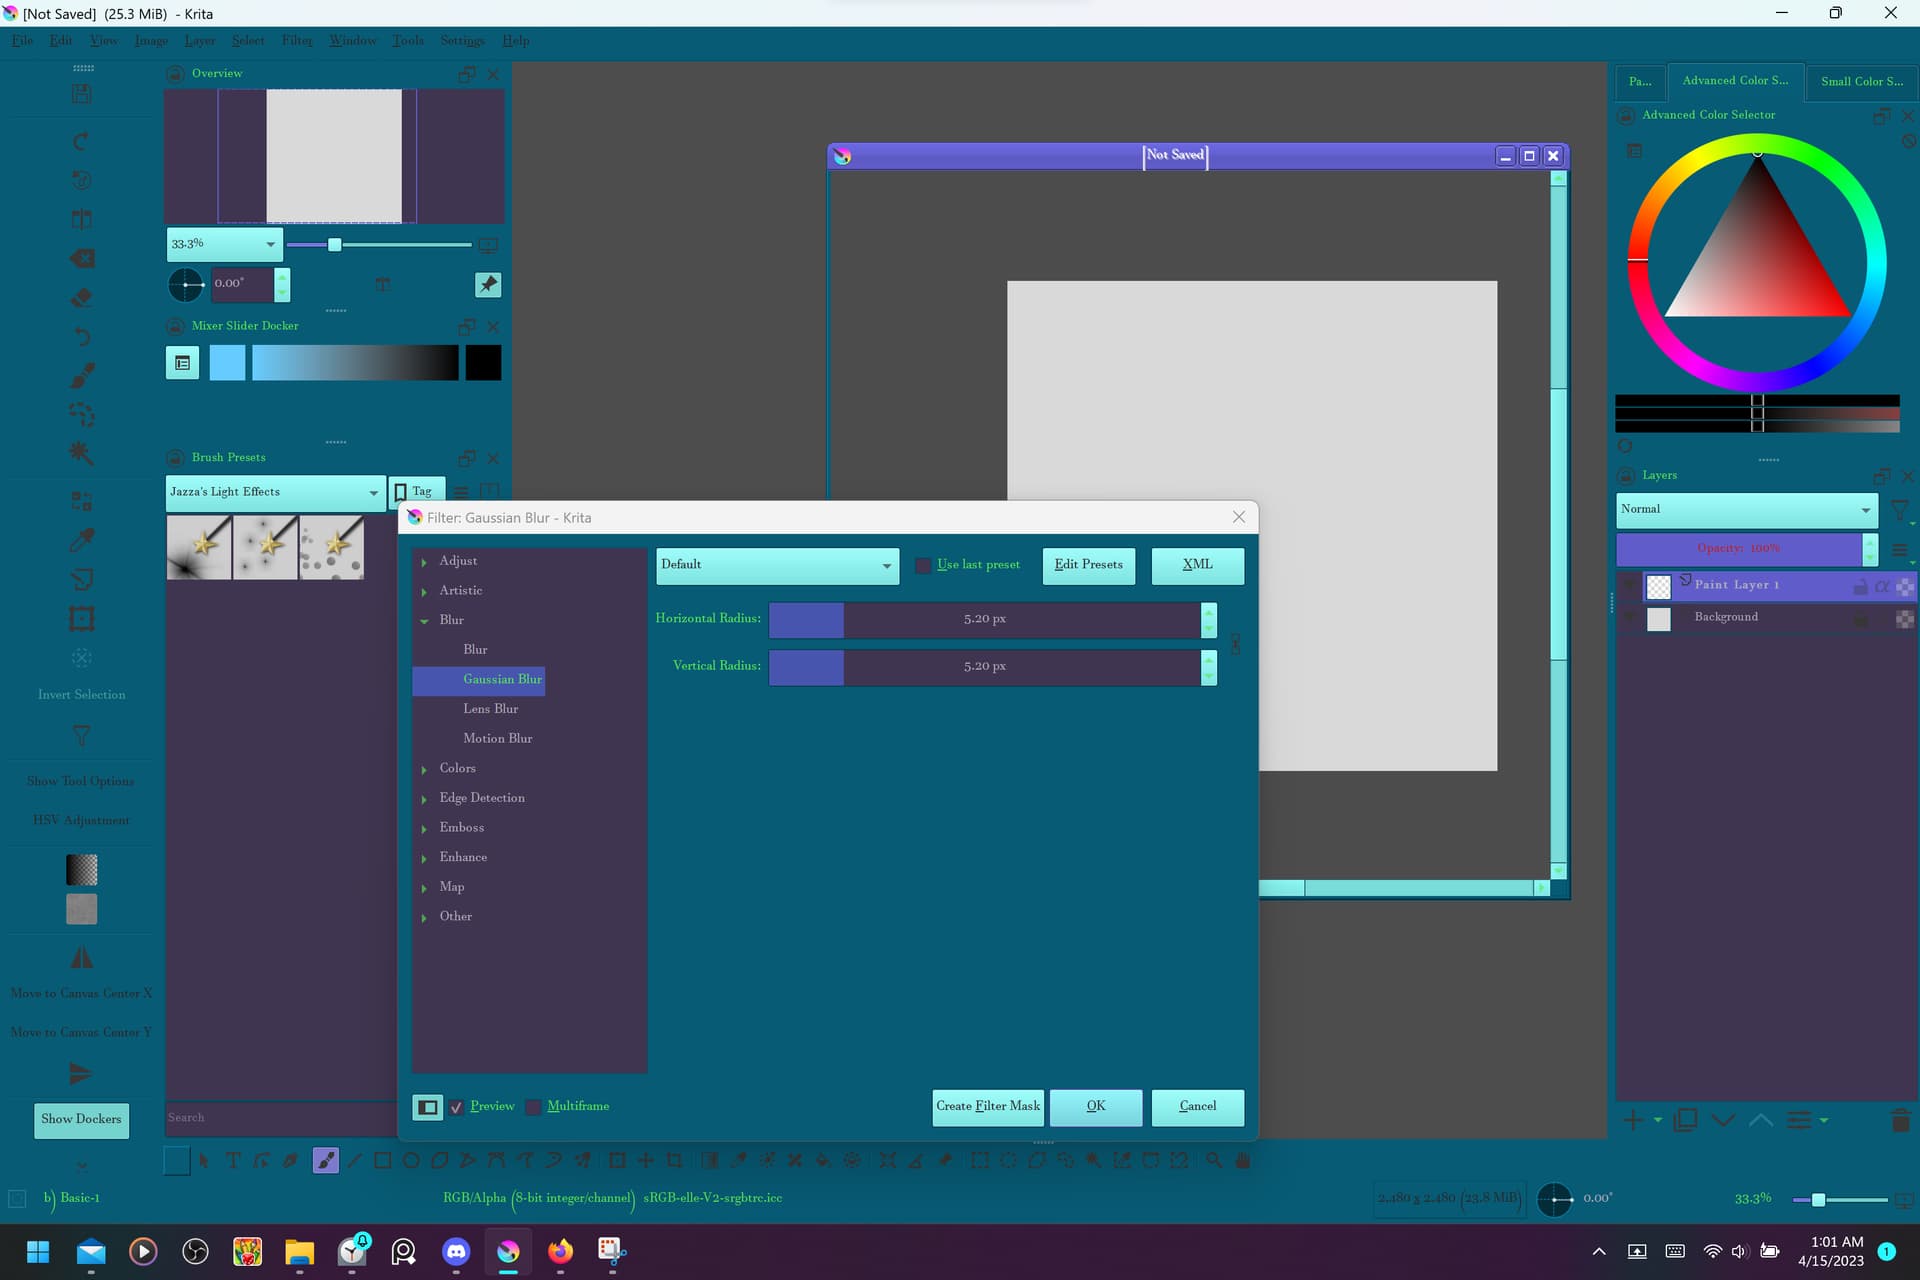The image size is (1920, 1280).
Task: Click the Create Filter Mask button
Action: (987, 1106)
